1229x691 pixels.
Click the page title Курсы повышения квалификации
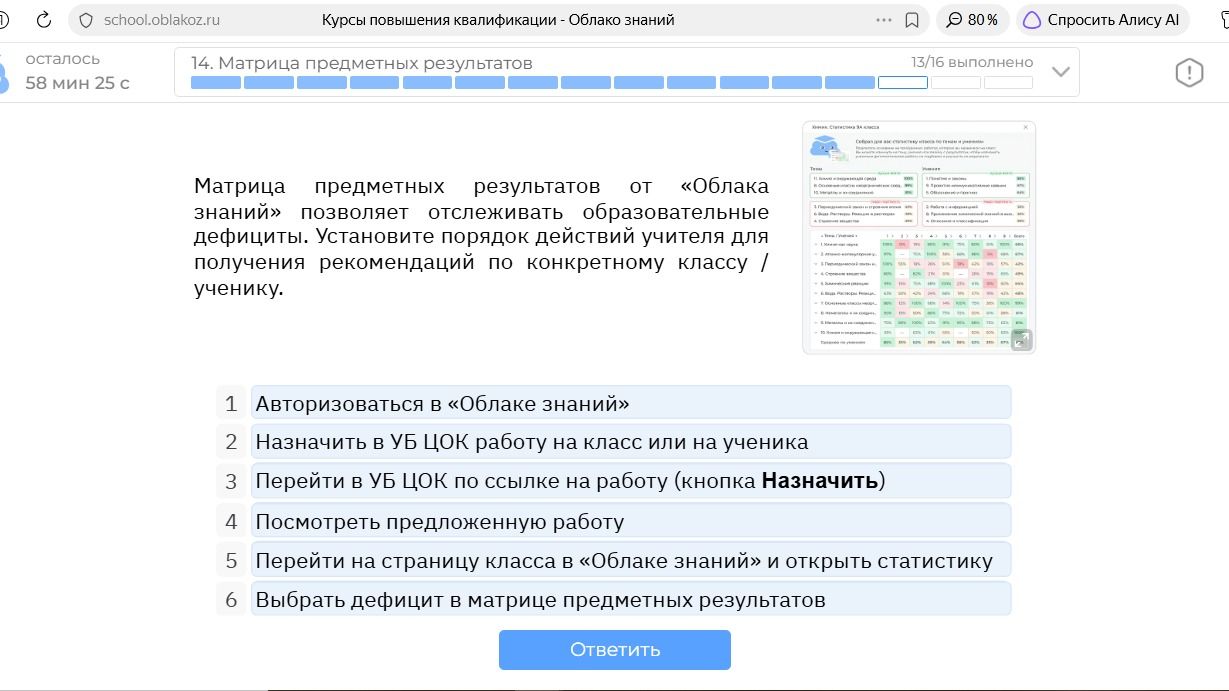click(x=498, y=20)
